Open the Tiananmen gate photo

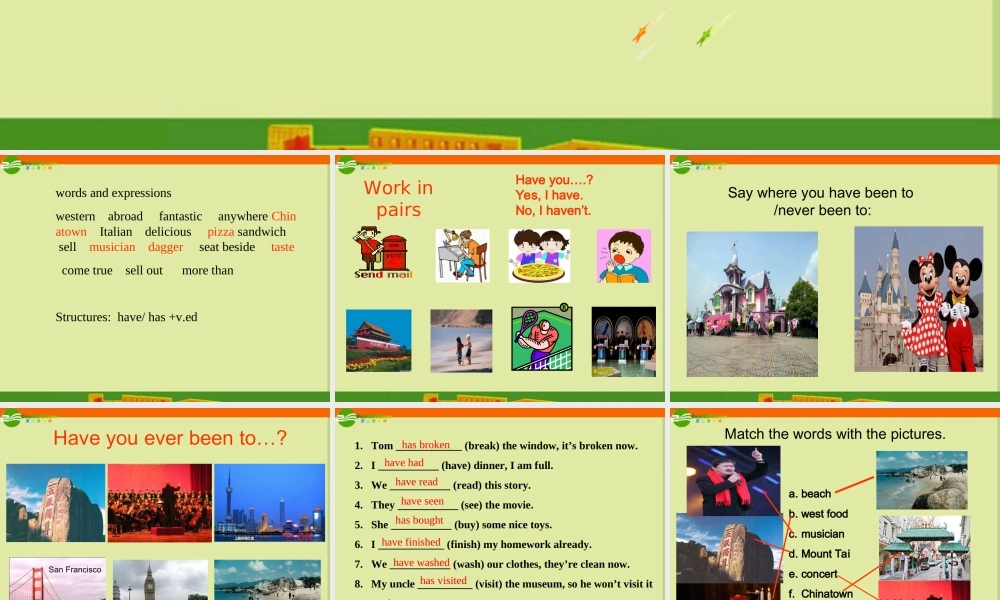pyautogui.click(x=379, y=340)
